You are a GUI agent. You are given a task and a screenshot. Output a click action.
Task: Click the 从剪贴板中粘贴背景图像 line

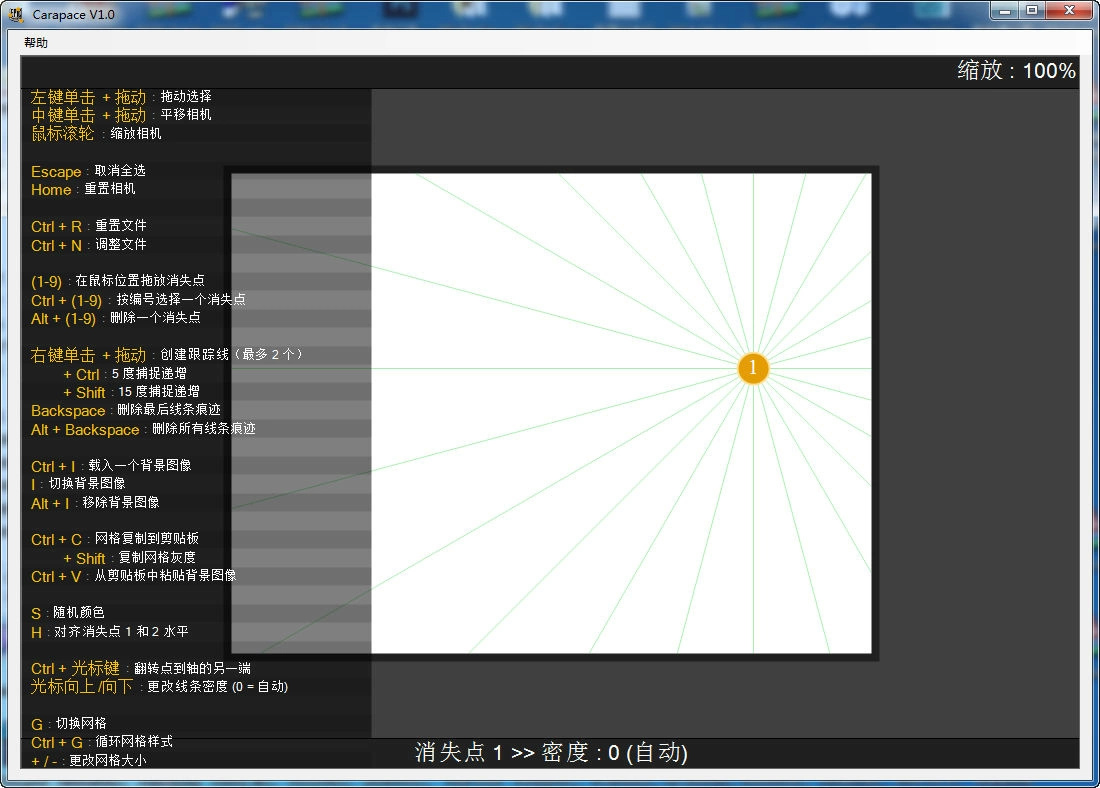coord(133,575)
